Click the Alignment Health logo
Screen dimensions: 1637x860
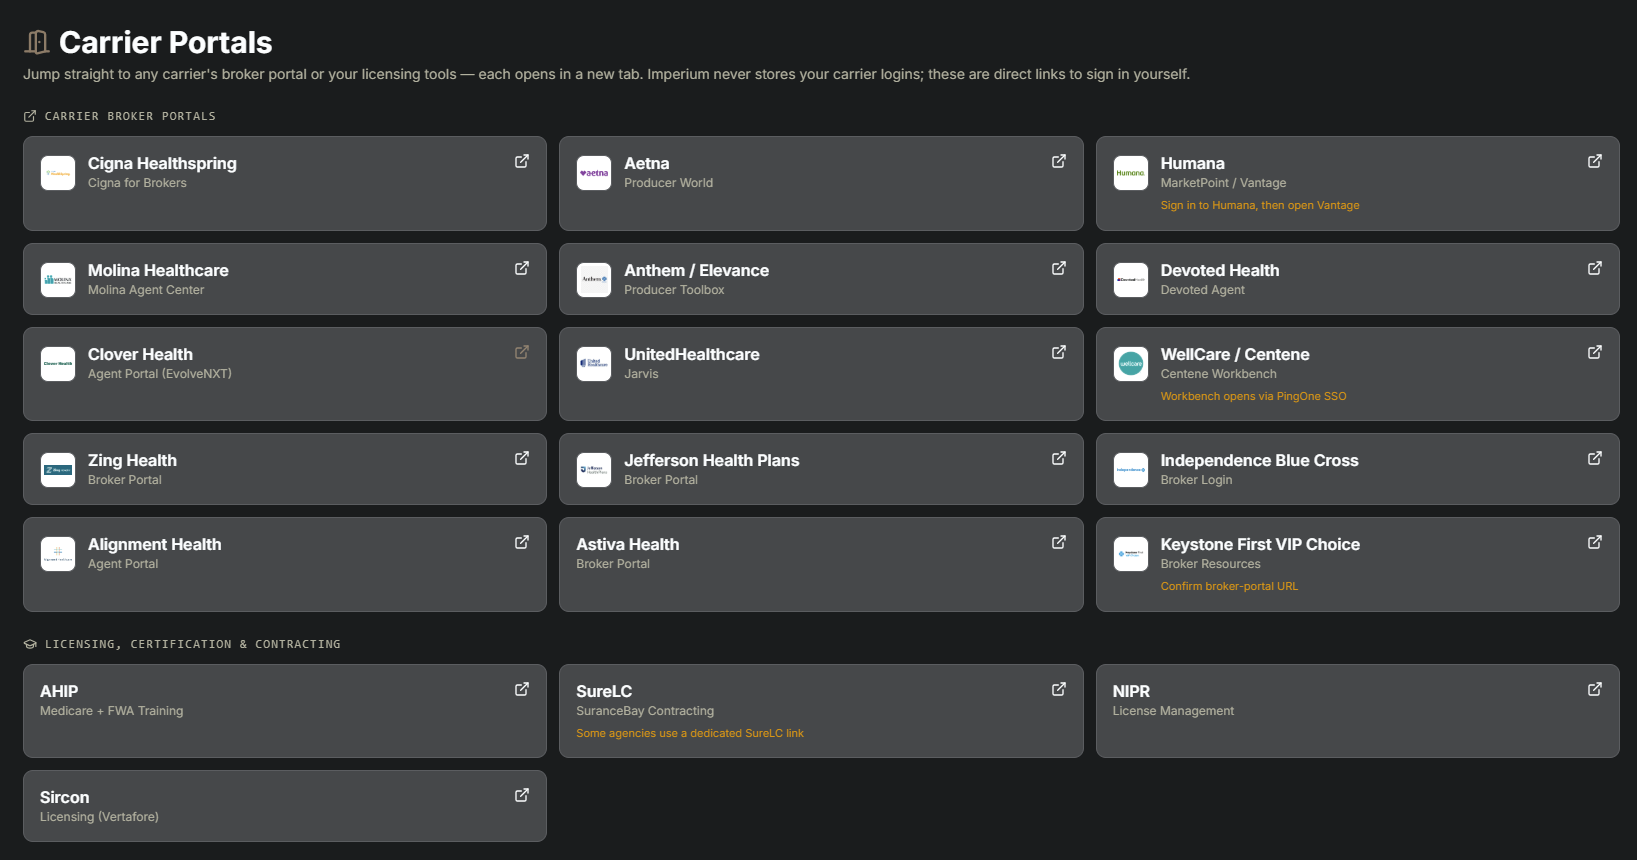click(x=58, y=554)
